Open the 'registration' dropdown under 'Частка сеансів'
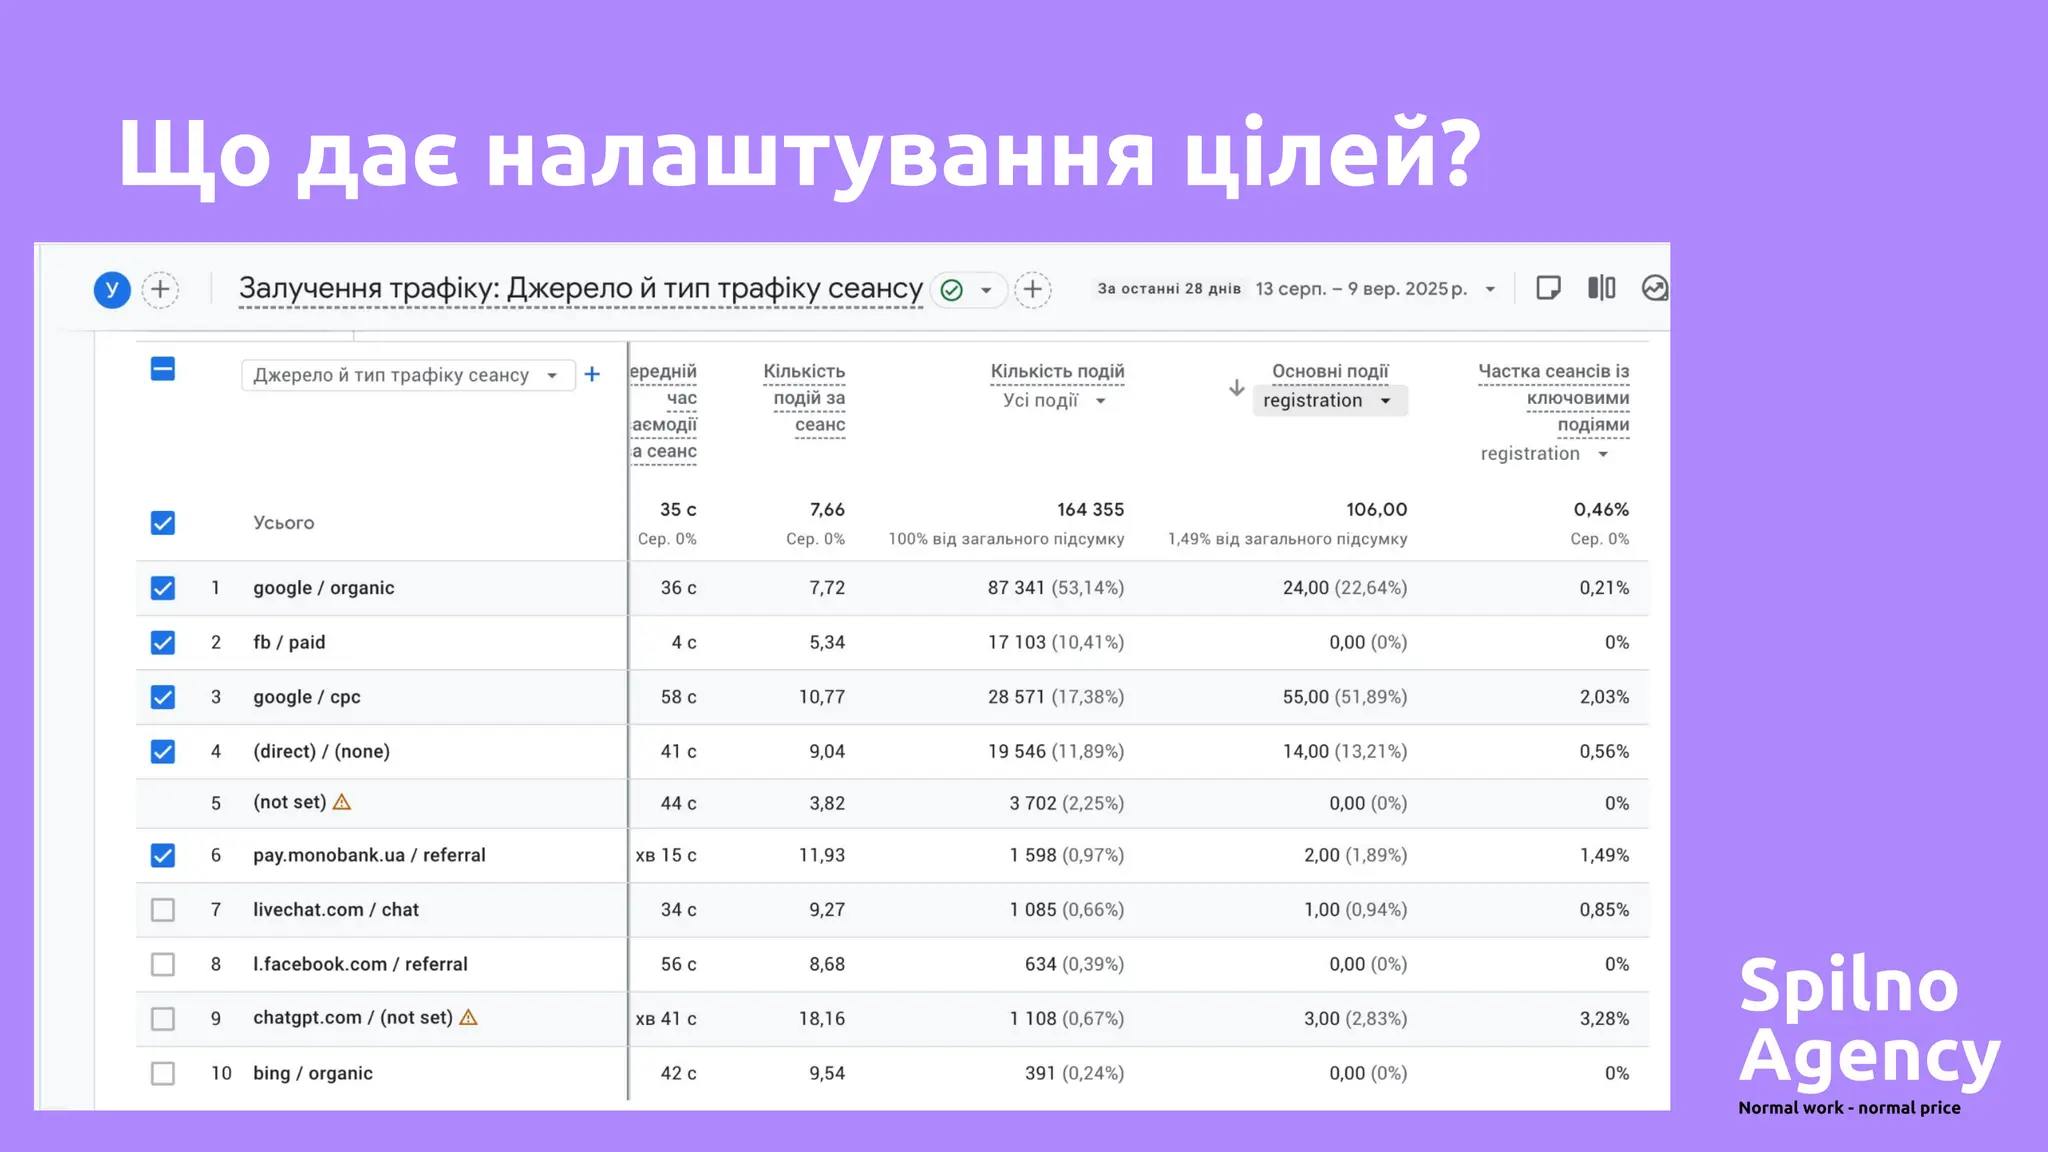2048x1152 pixels. 1545,454
